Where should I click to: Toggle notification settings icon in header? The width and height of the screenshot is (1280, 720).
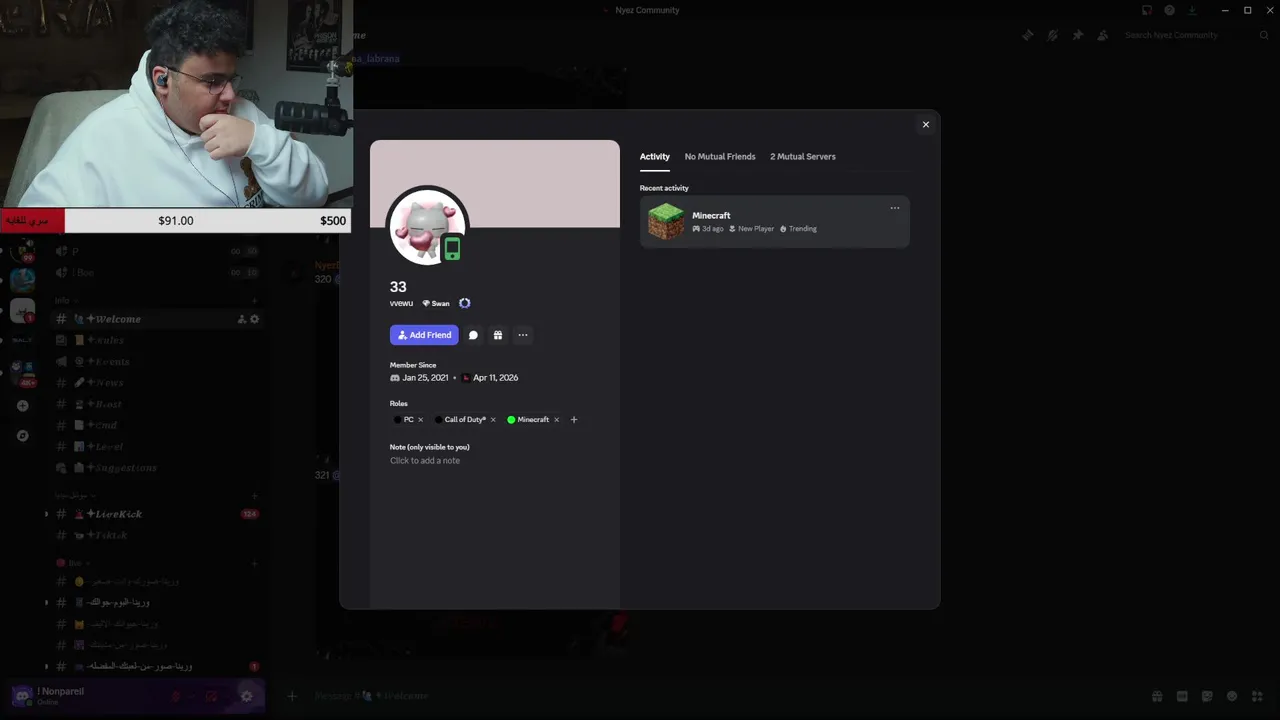(1052, 35)
